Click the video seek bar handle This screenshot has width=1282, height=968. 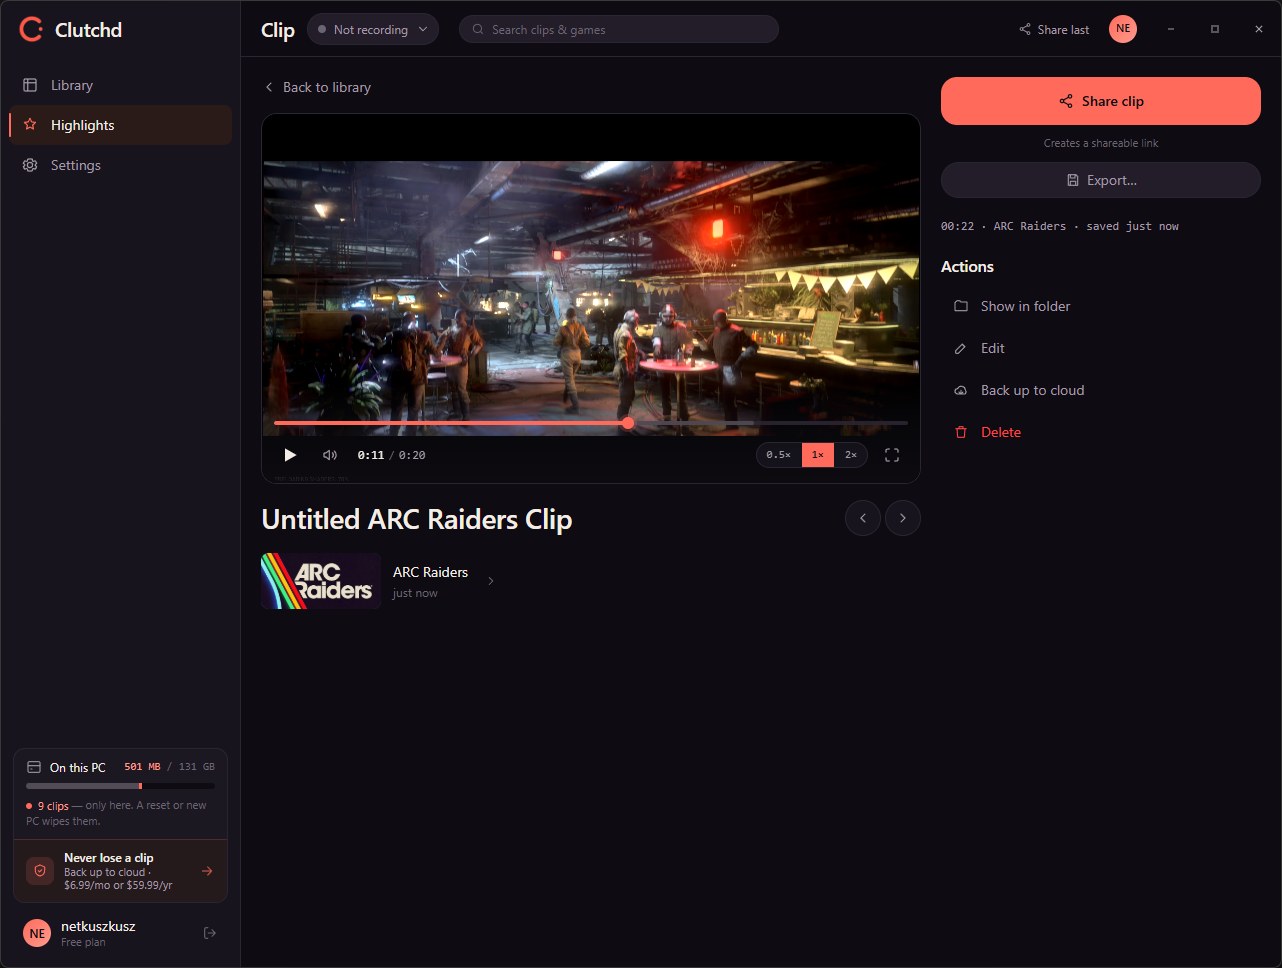(x=628, y=423)
